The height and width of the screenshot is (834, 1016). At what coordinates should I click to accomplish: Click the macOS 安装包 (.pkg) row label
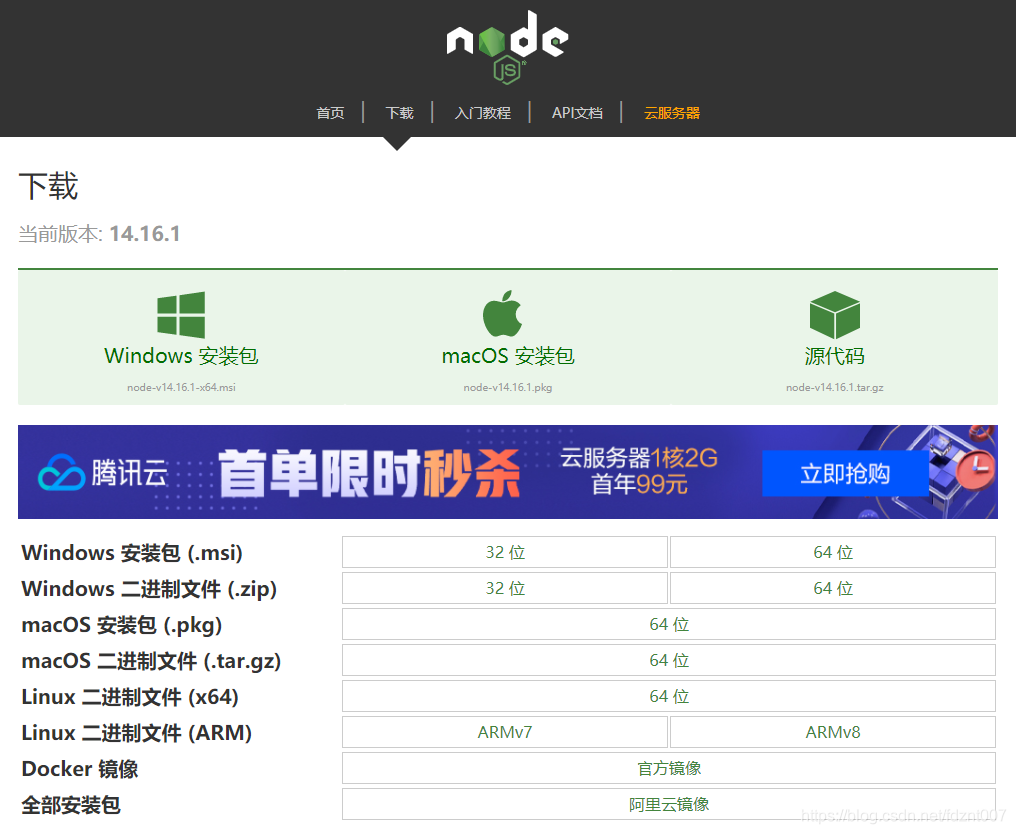coord(122,625)
